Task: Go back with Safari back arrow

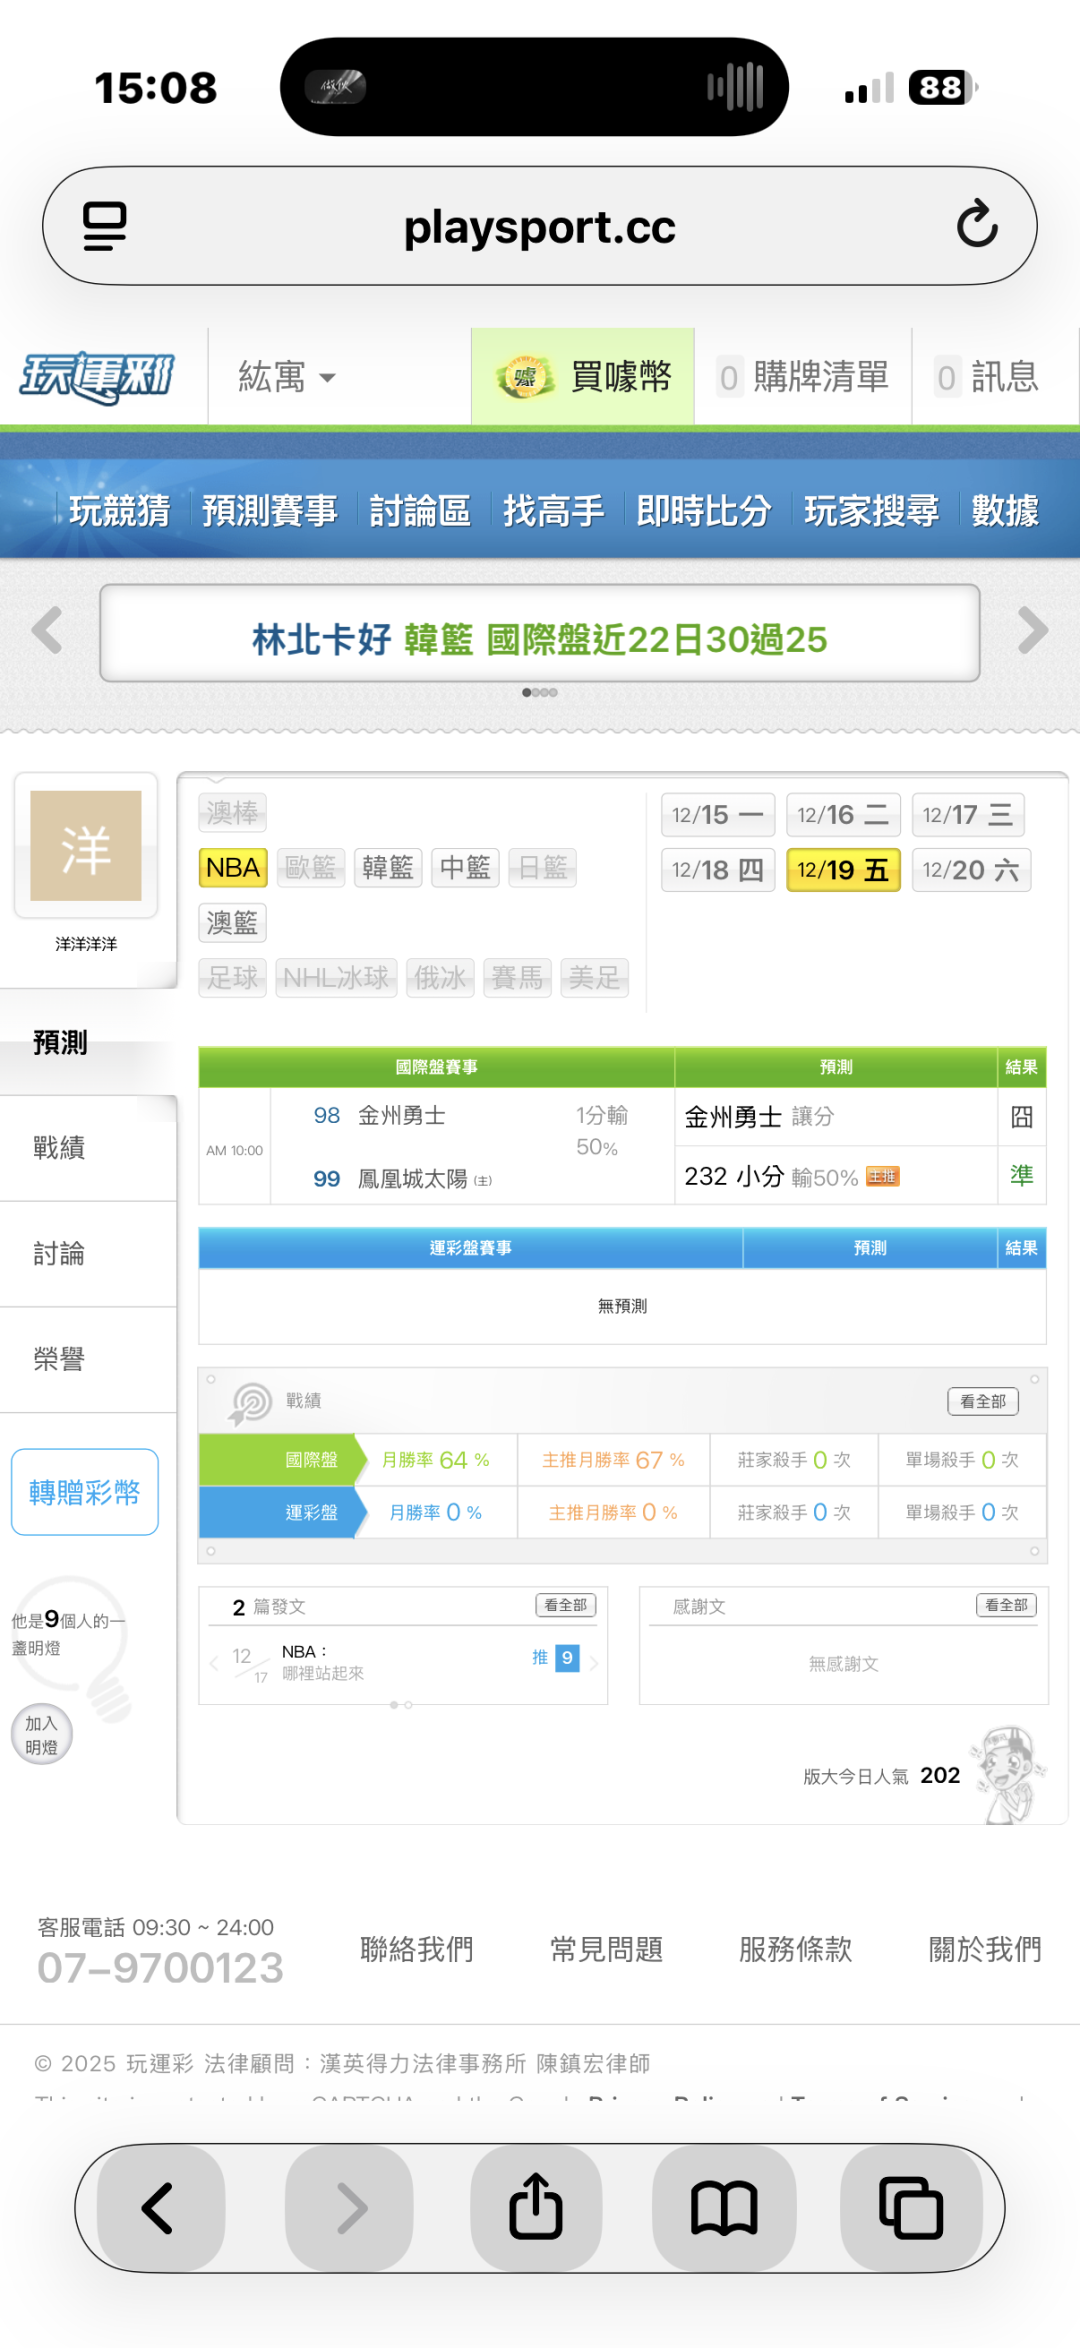Action: click(160, 2208)
